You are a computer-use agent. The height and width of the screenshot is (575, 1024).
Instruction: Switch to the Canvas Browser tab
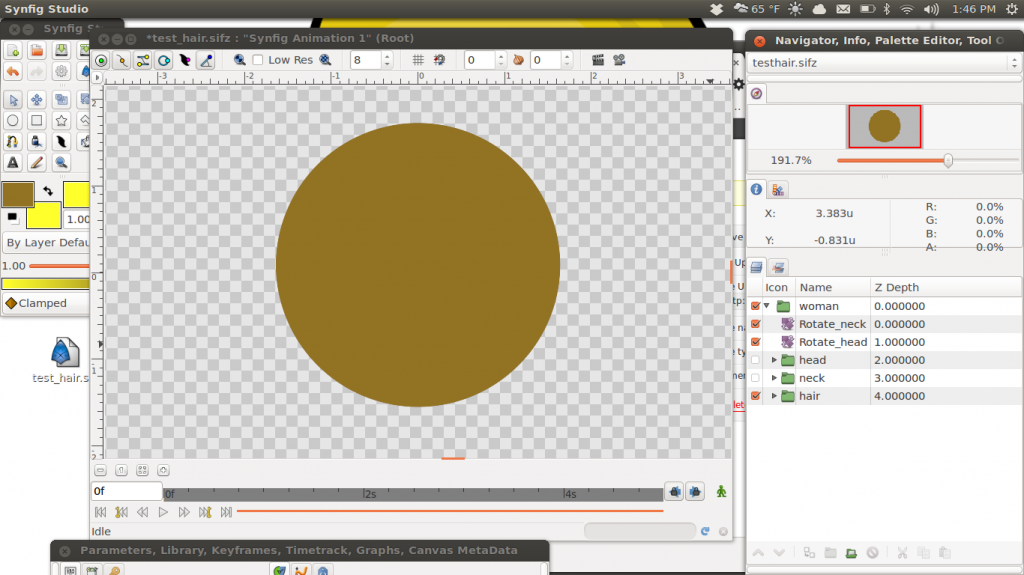[x=778, y=267]
